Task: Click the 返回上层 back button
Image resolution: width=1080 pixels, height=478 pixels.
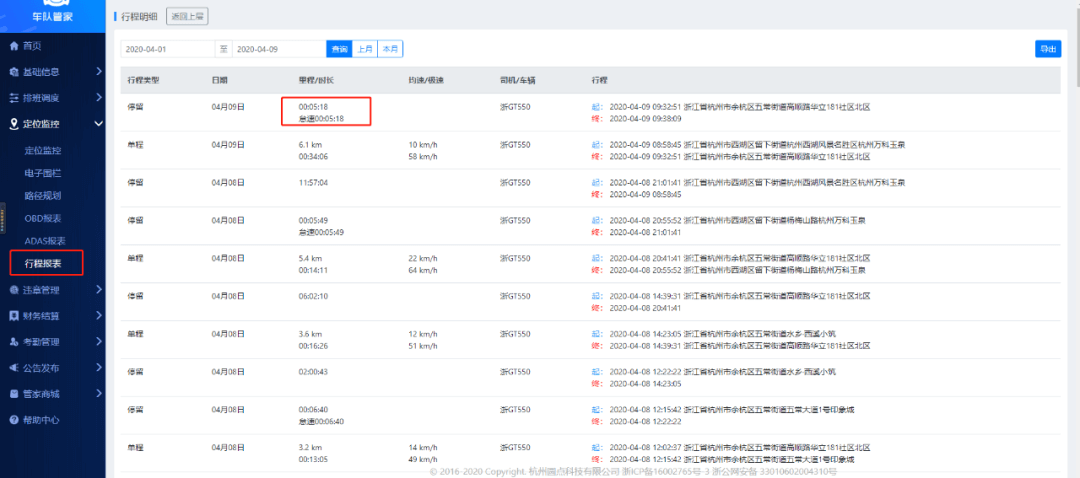Action: pos(187,18)
